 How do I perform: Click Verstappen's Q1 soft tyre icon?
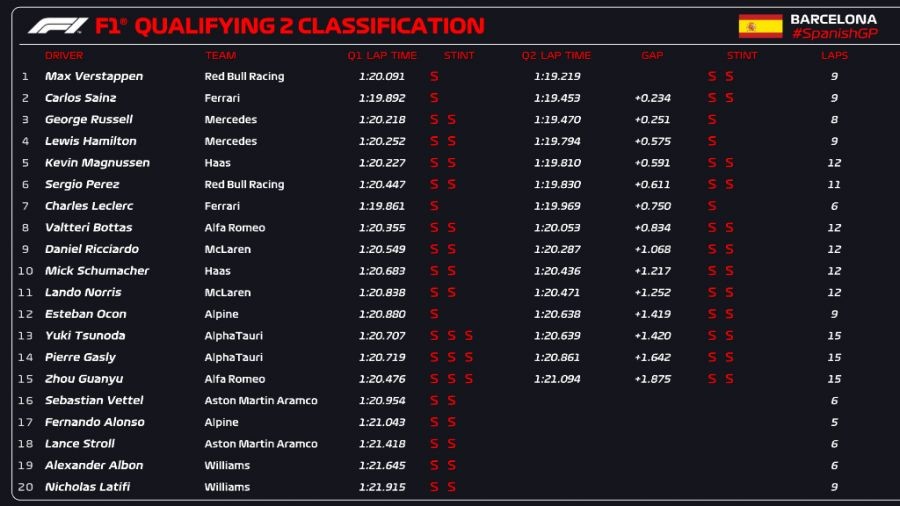coord(434,76)
